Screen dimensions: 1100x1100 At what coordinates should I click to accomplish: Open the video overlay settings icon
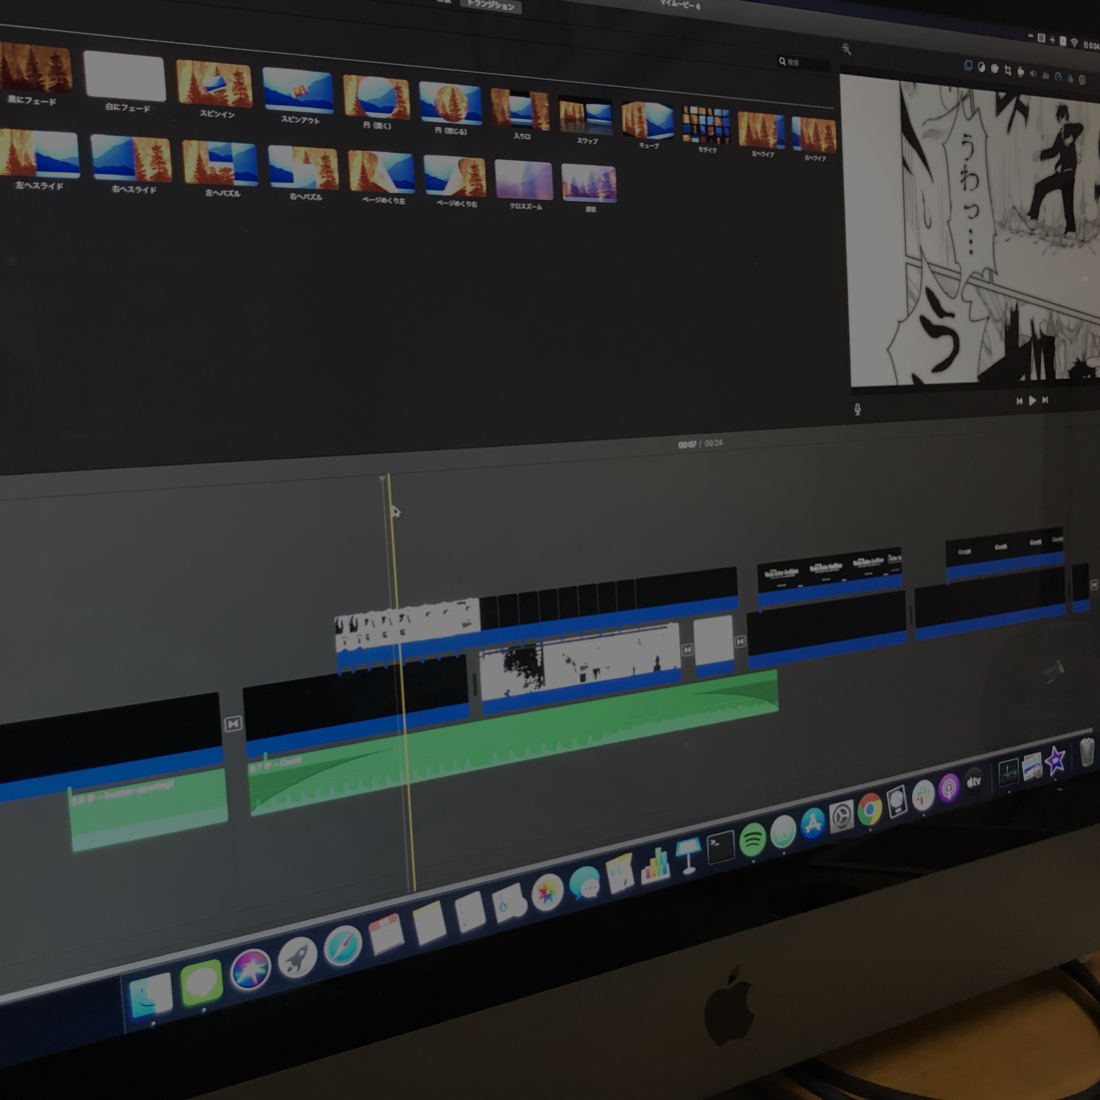[968, 65]
